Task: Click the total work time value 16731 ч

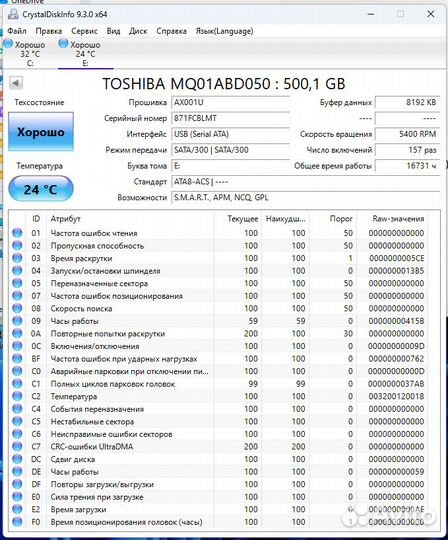Action: tap(407, 166)
